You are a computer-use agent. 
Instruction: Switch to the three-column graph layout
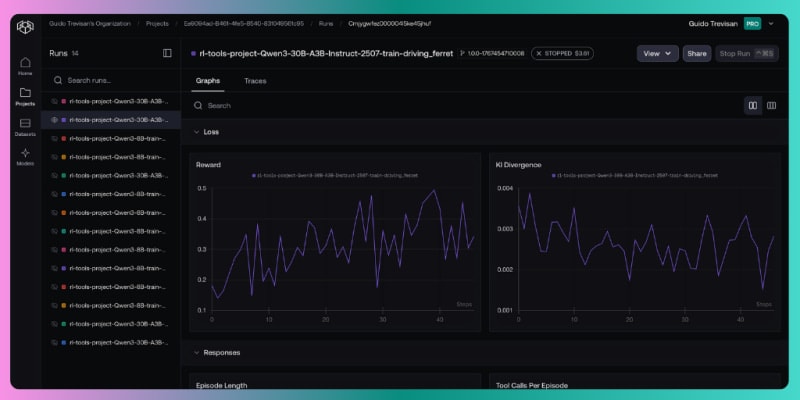tap(771, 106)
